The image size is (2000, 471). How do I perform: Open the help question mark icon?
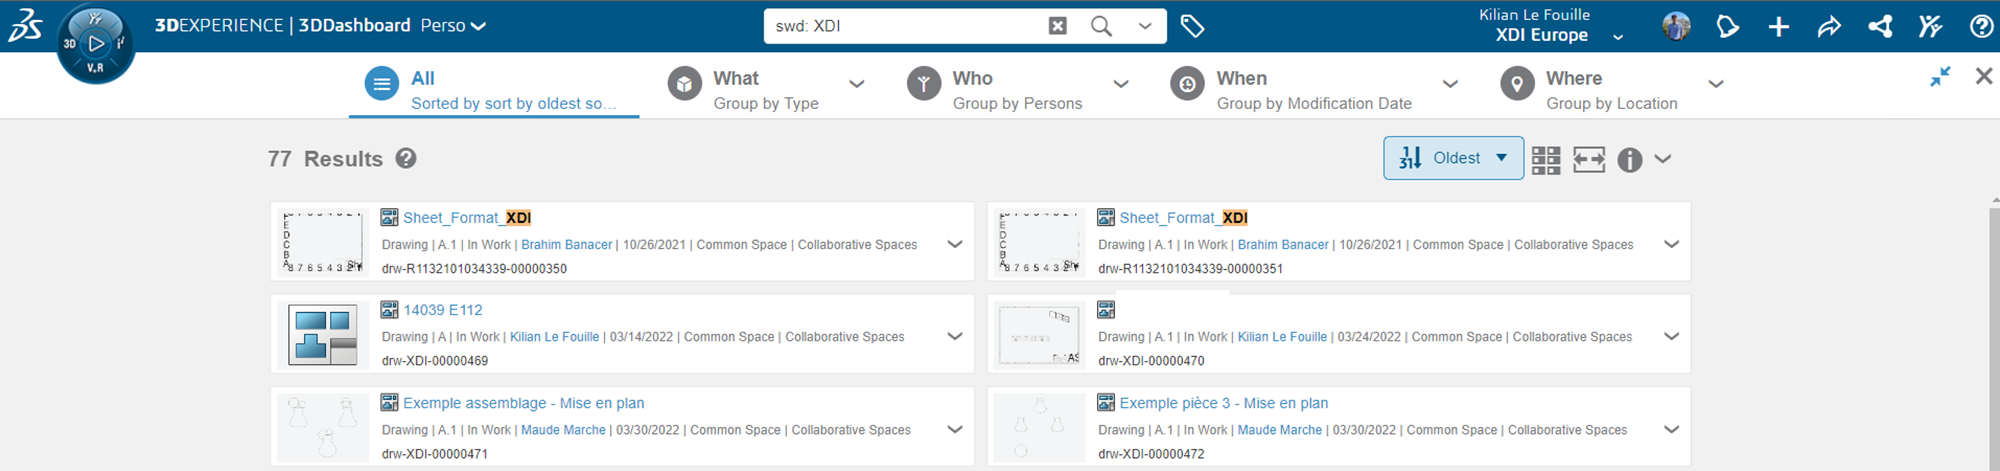[1981, 27]
